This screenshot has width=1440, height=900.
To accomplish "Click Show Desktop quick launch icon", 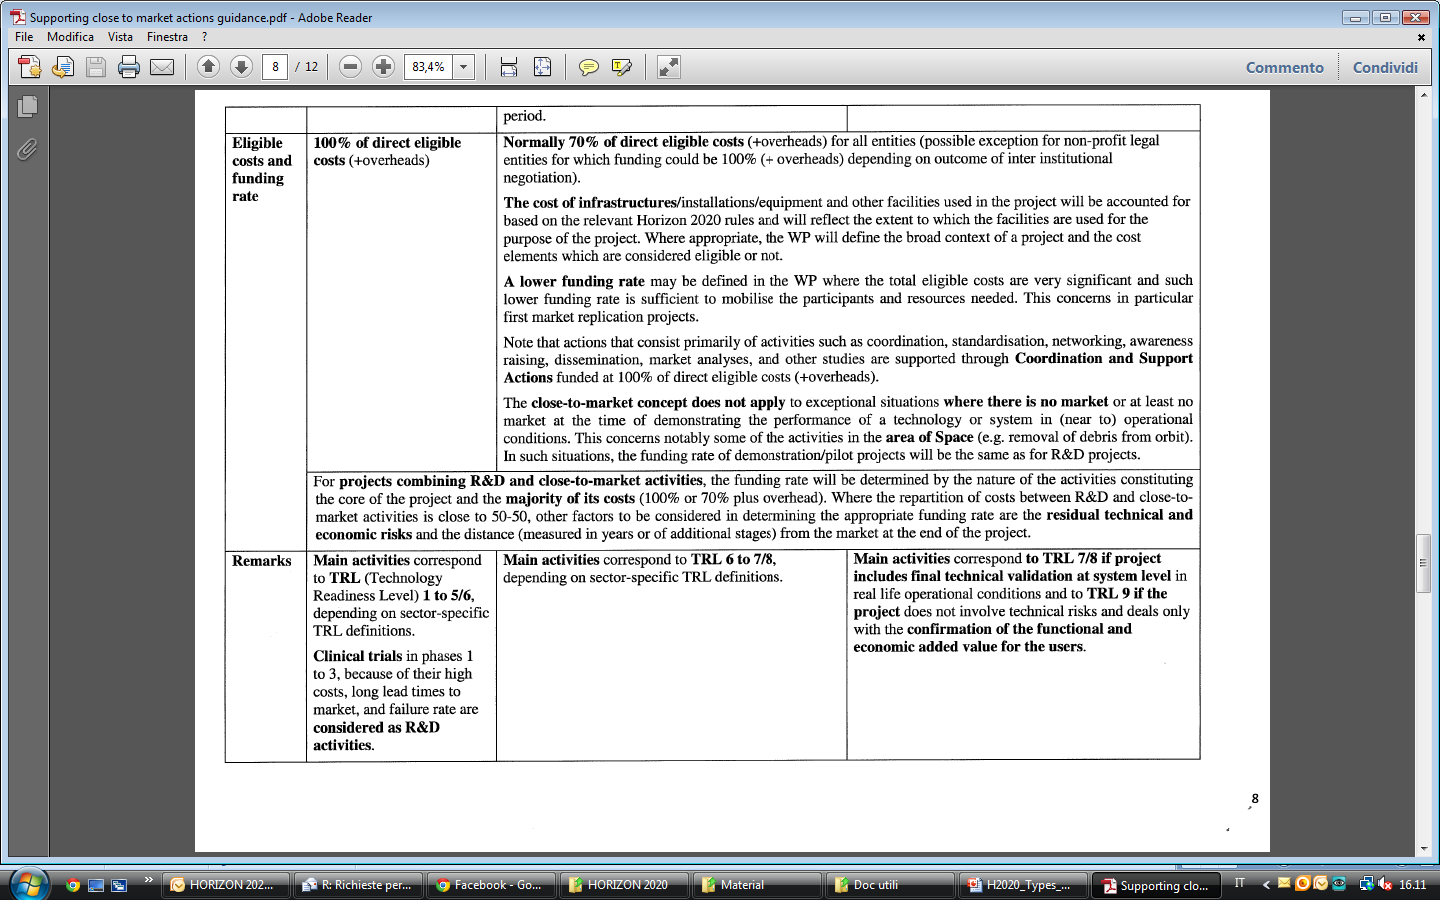I will coord(96,885).
